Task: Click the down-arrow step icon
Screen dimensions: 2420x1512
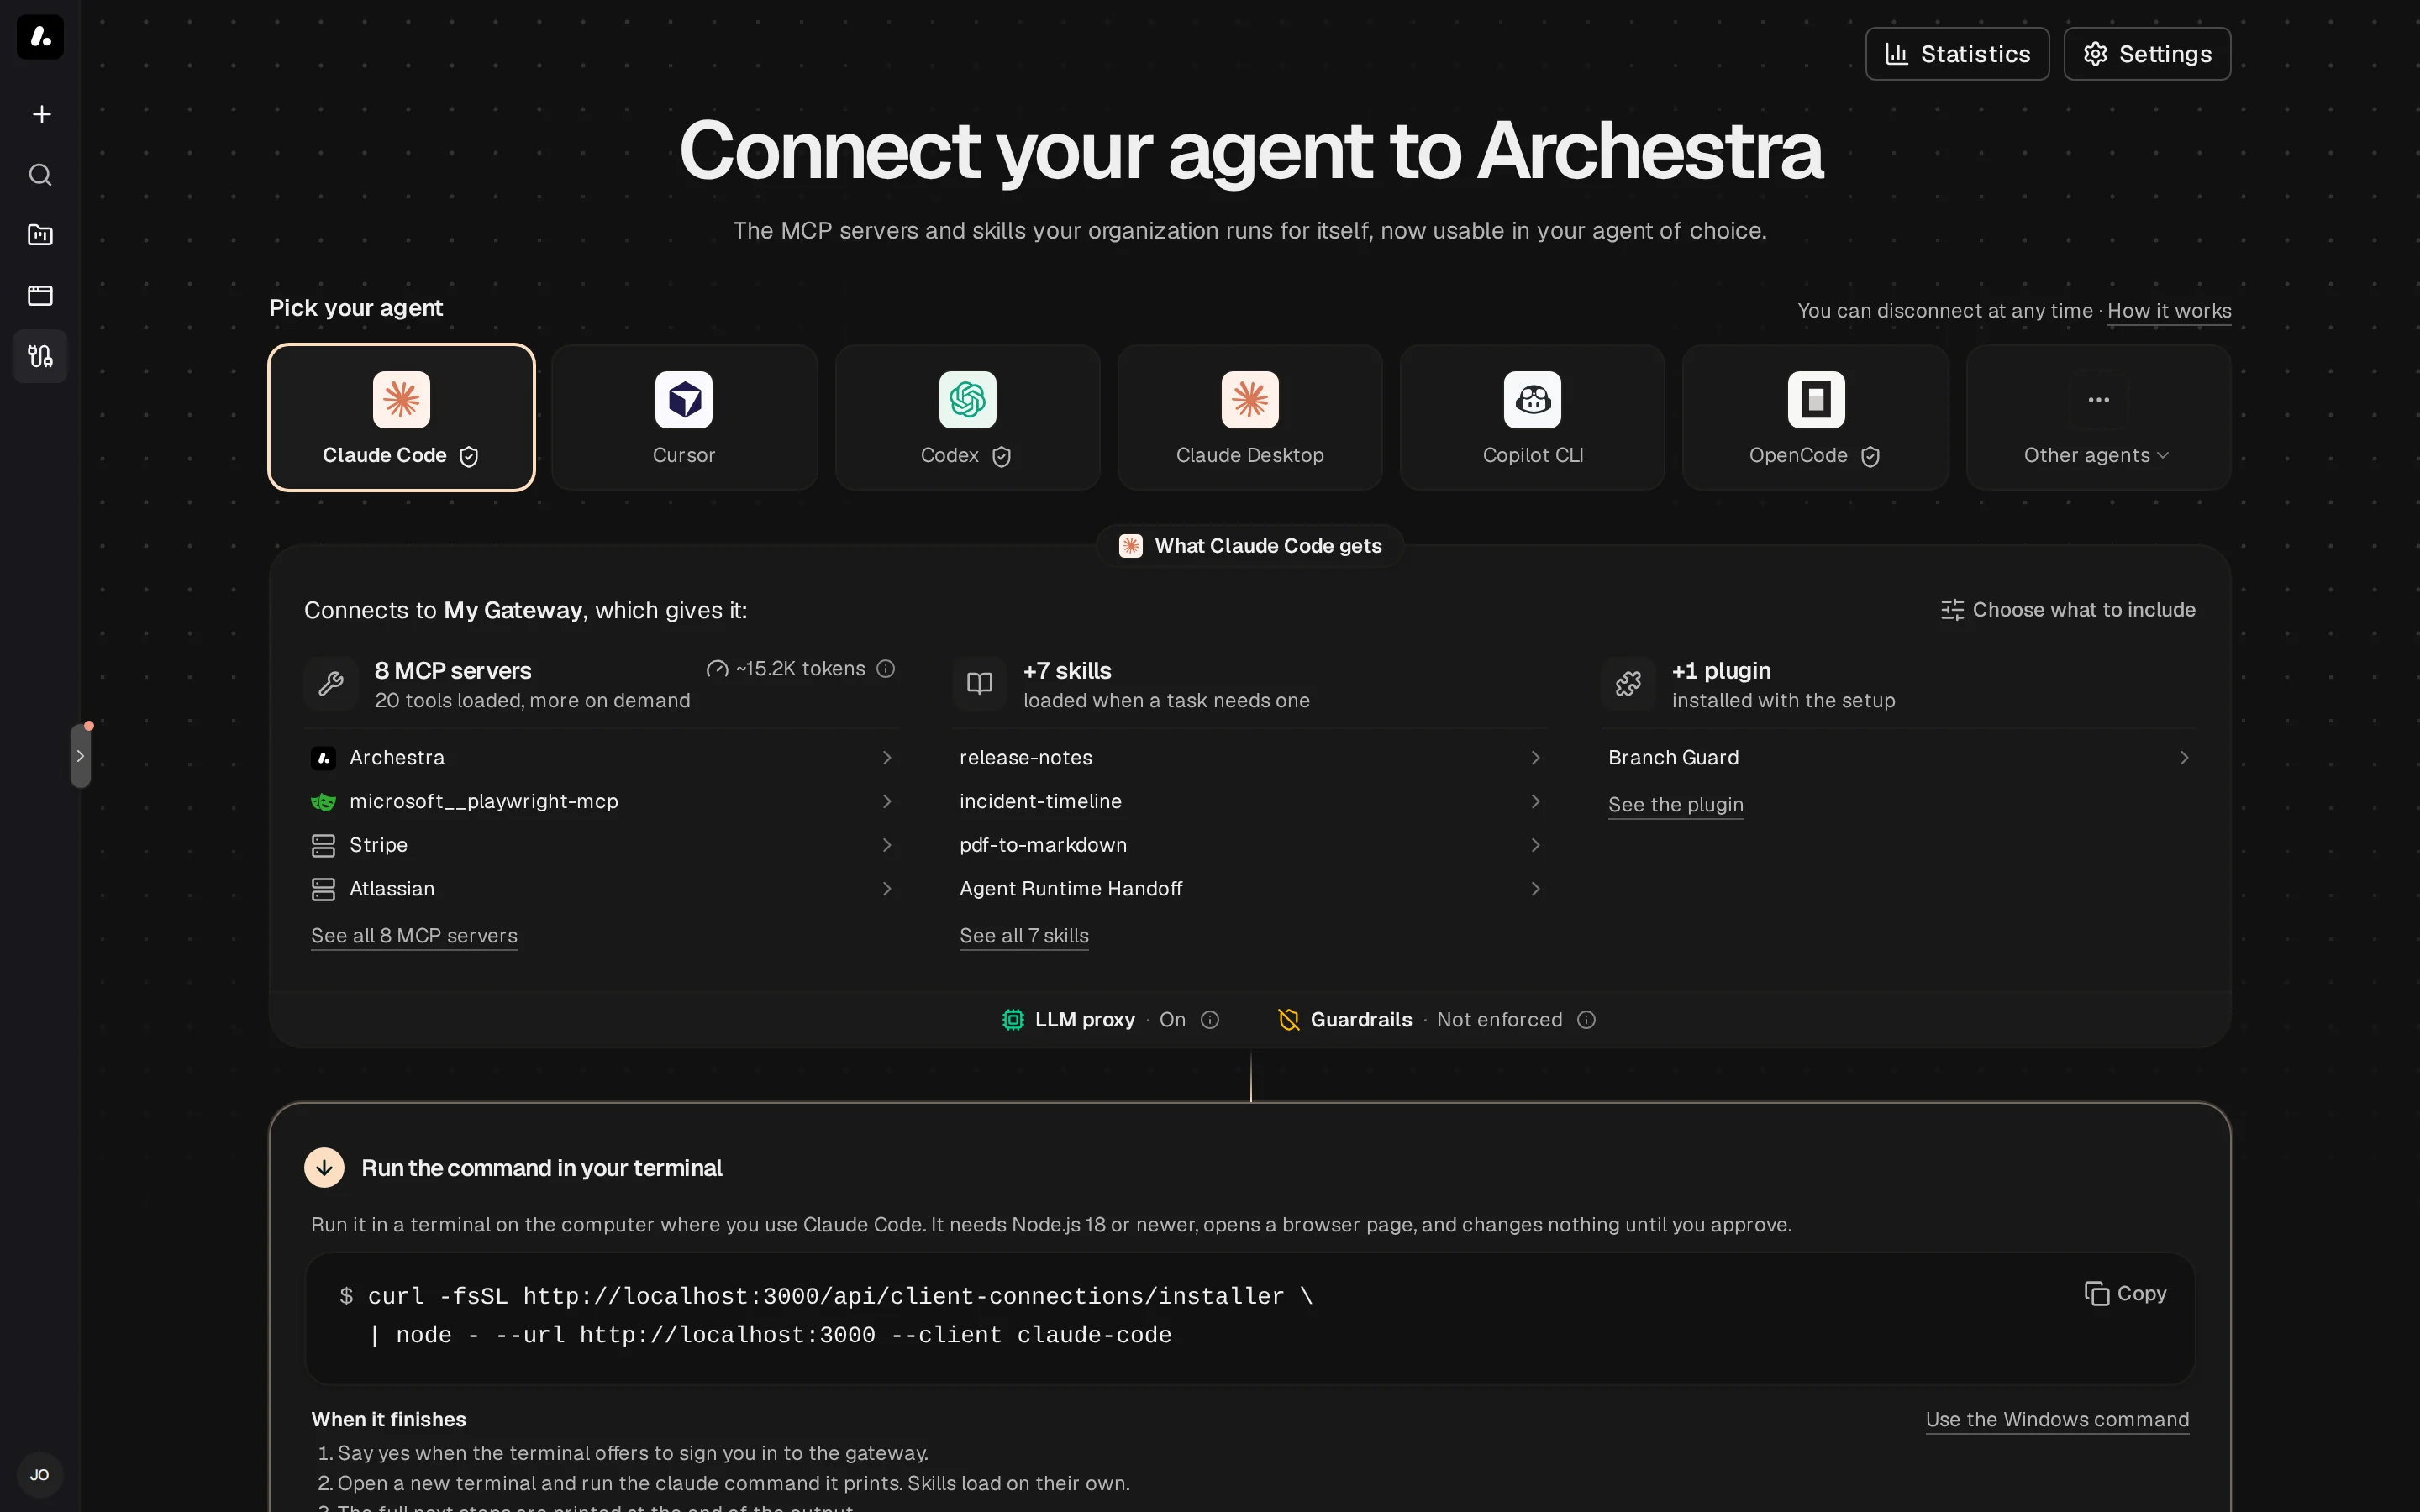Action: coord(324,1168)
